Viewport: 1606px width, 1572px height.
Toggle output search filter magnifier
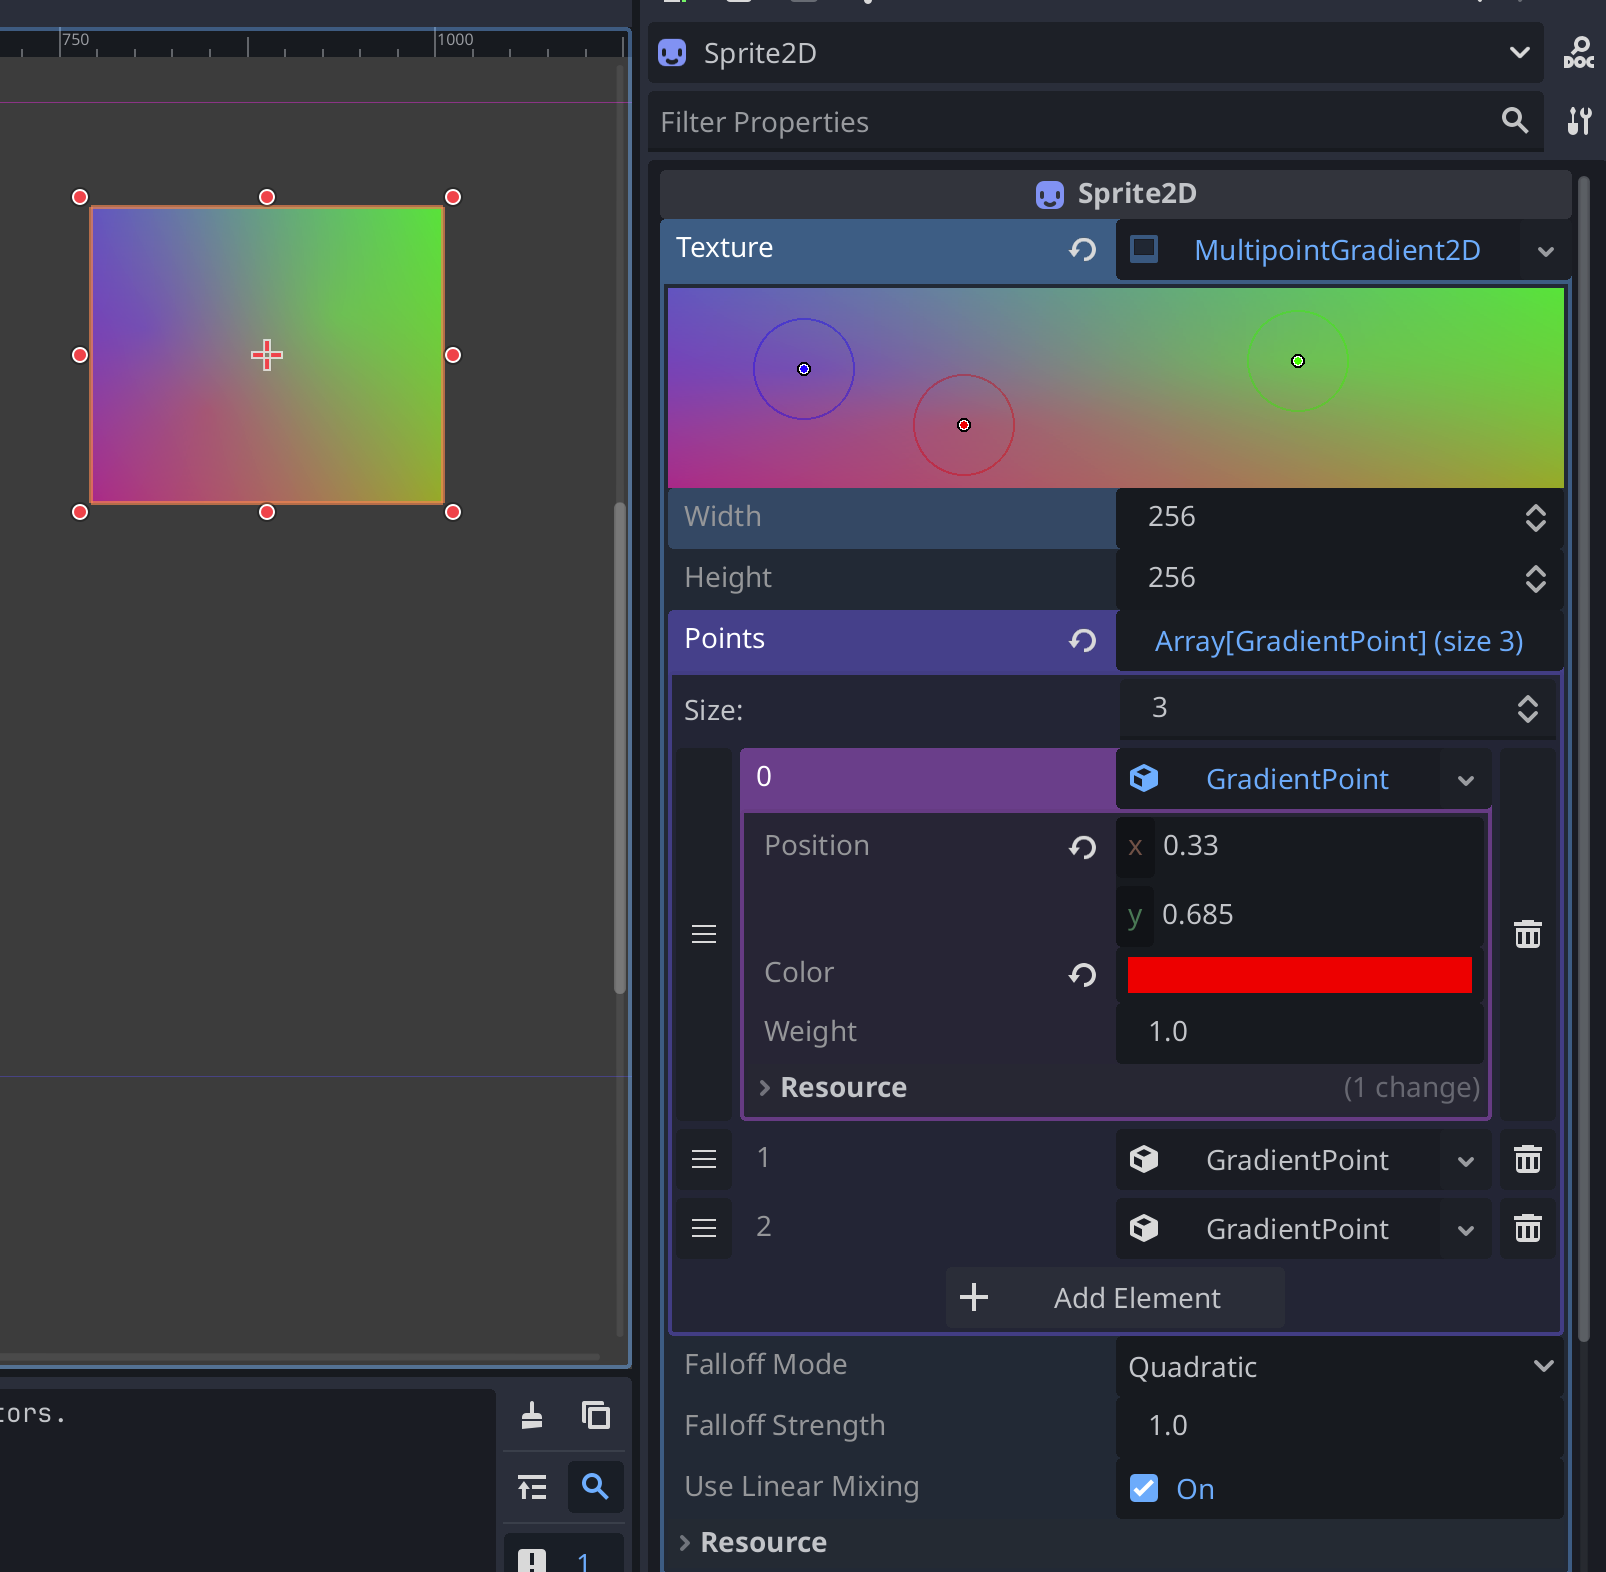pyautogui.click(x=596, y=1487)
